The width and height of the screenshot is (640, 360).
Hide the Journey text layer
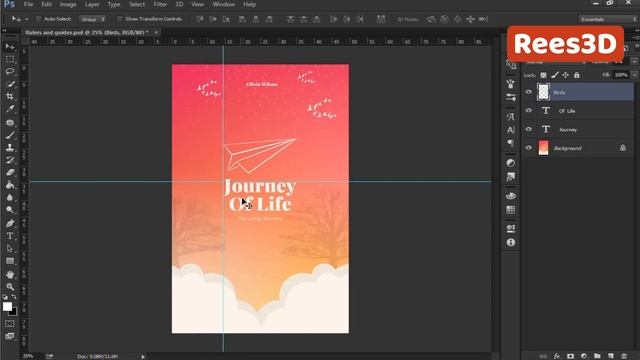coord(529,129)
